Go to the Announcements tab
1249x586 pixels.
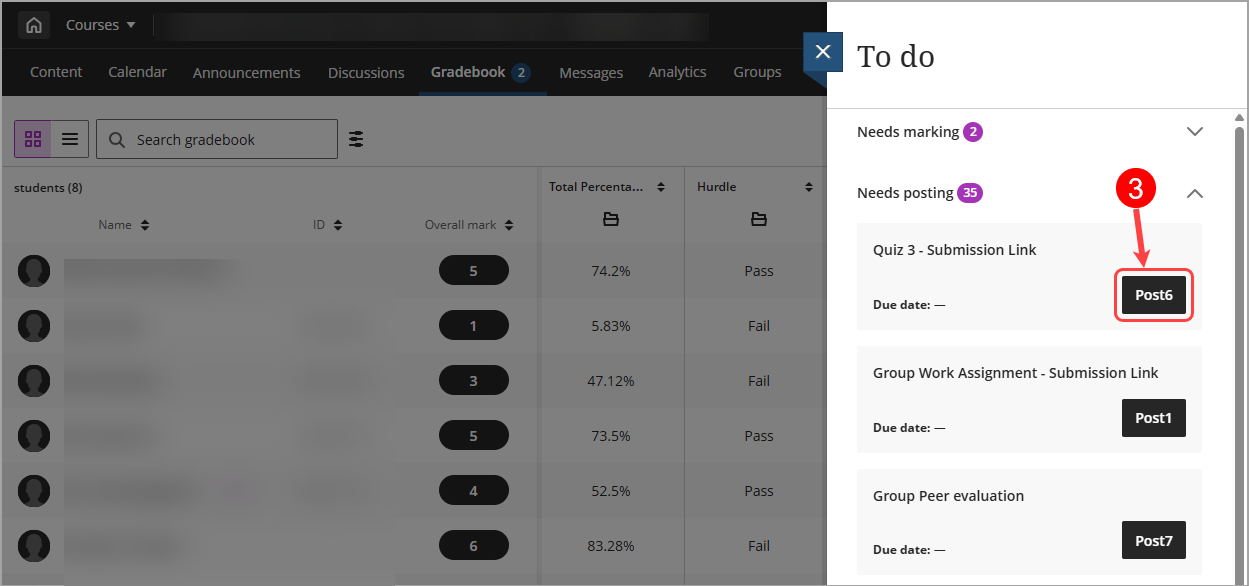pyautogui.click(x=247, y=73)
